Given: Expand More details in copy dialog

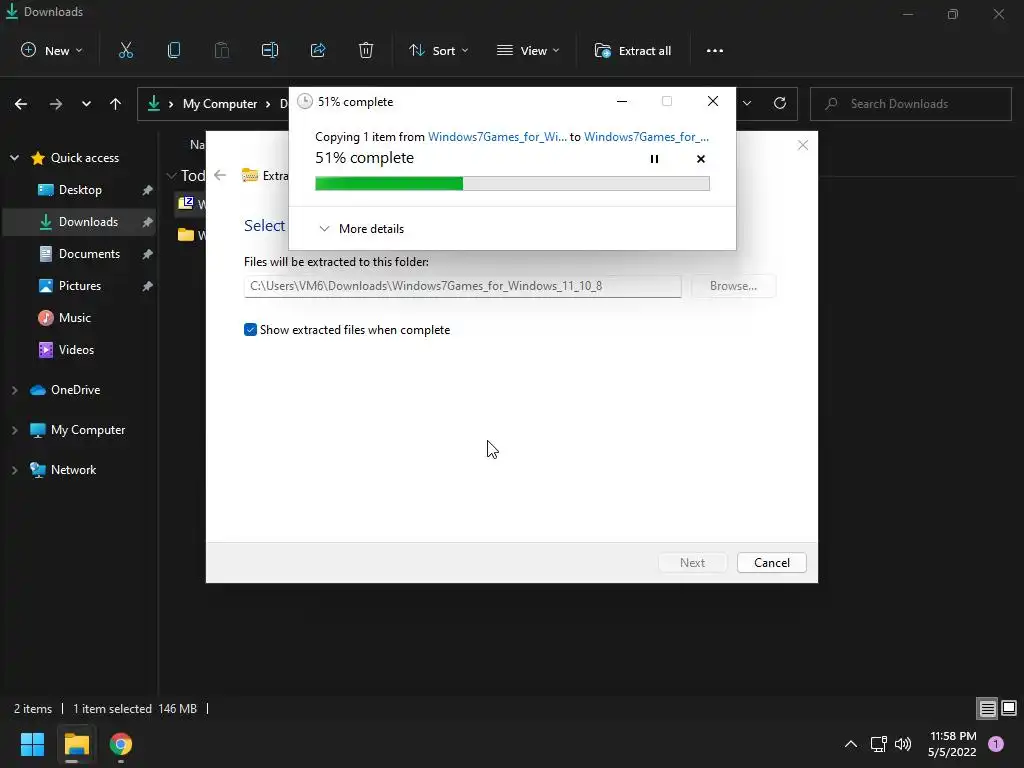Looking at the screenshot, I should (362, 229).
